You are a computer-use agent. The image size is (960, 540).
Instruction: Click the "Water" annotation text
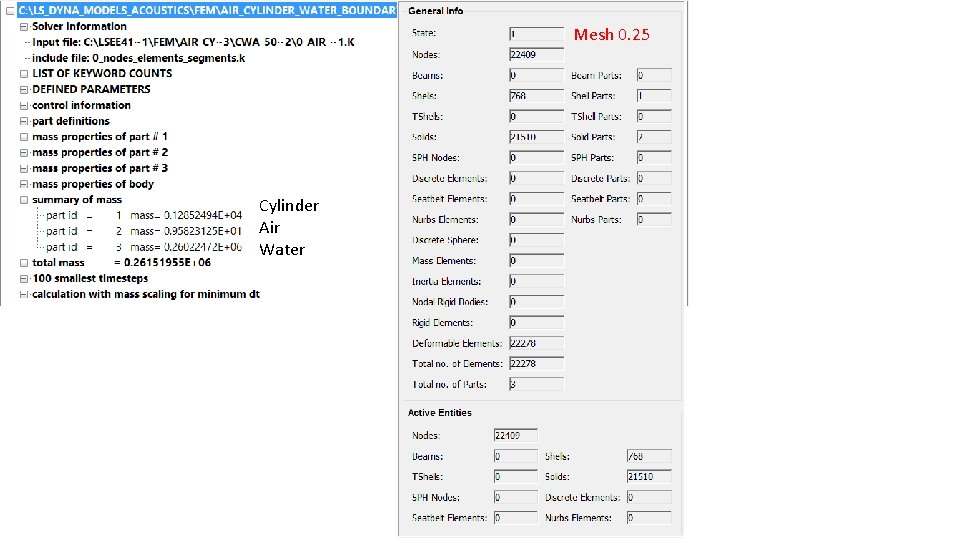(282, 250)
